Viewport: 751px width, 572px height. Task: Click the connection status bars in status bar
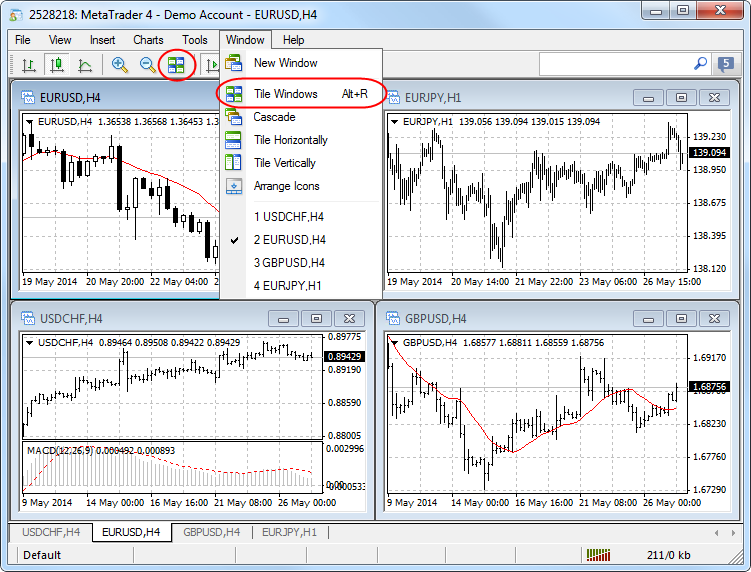coord(598,554)
